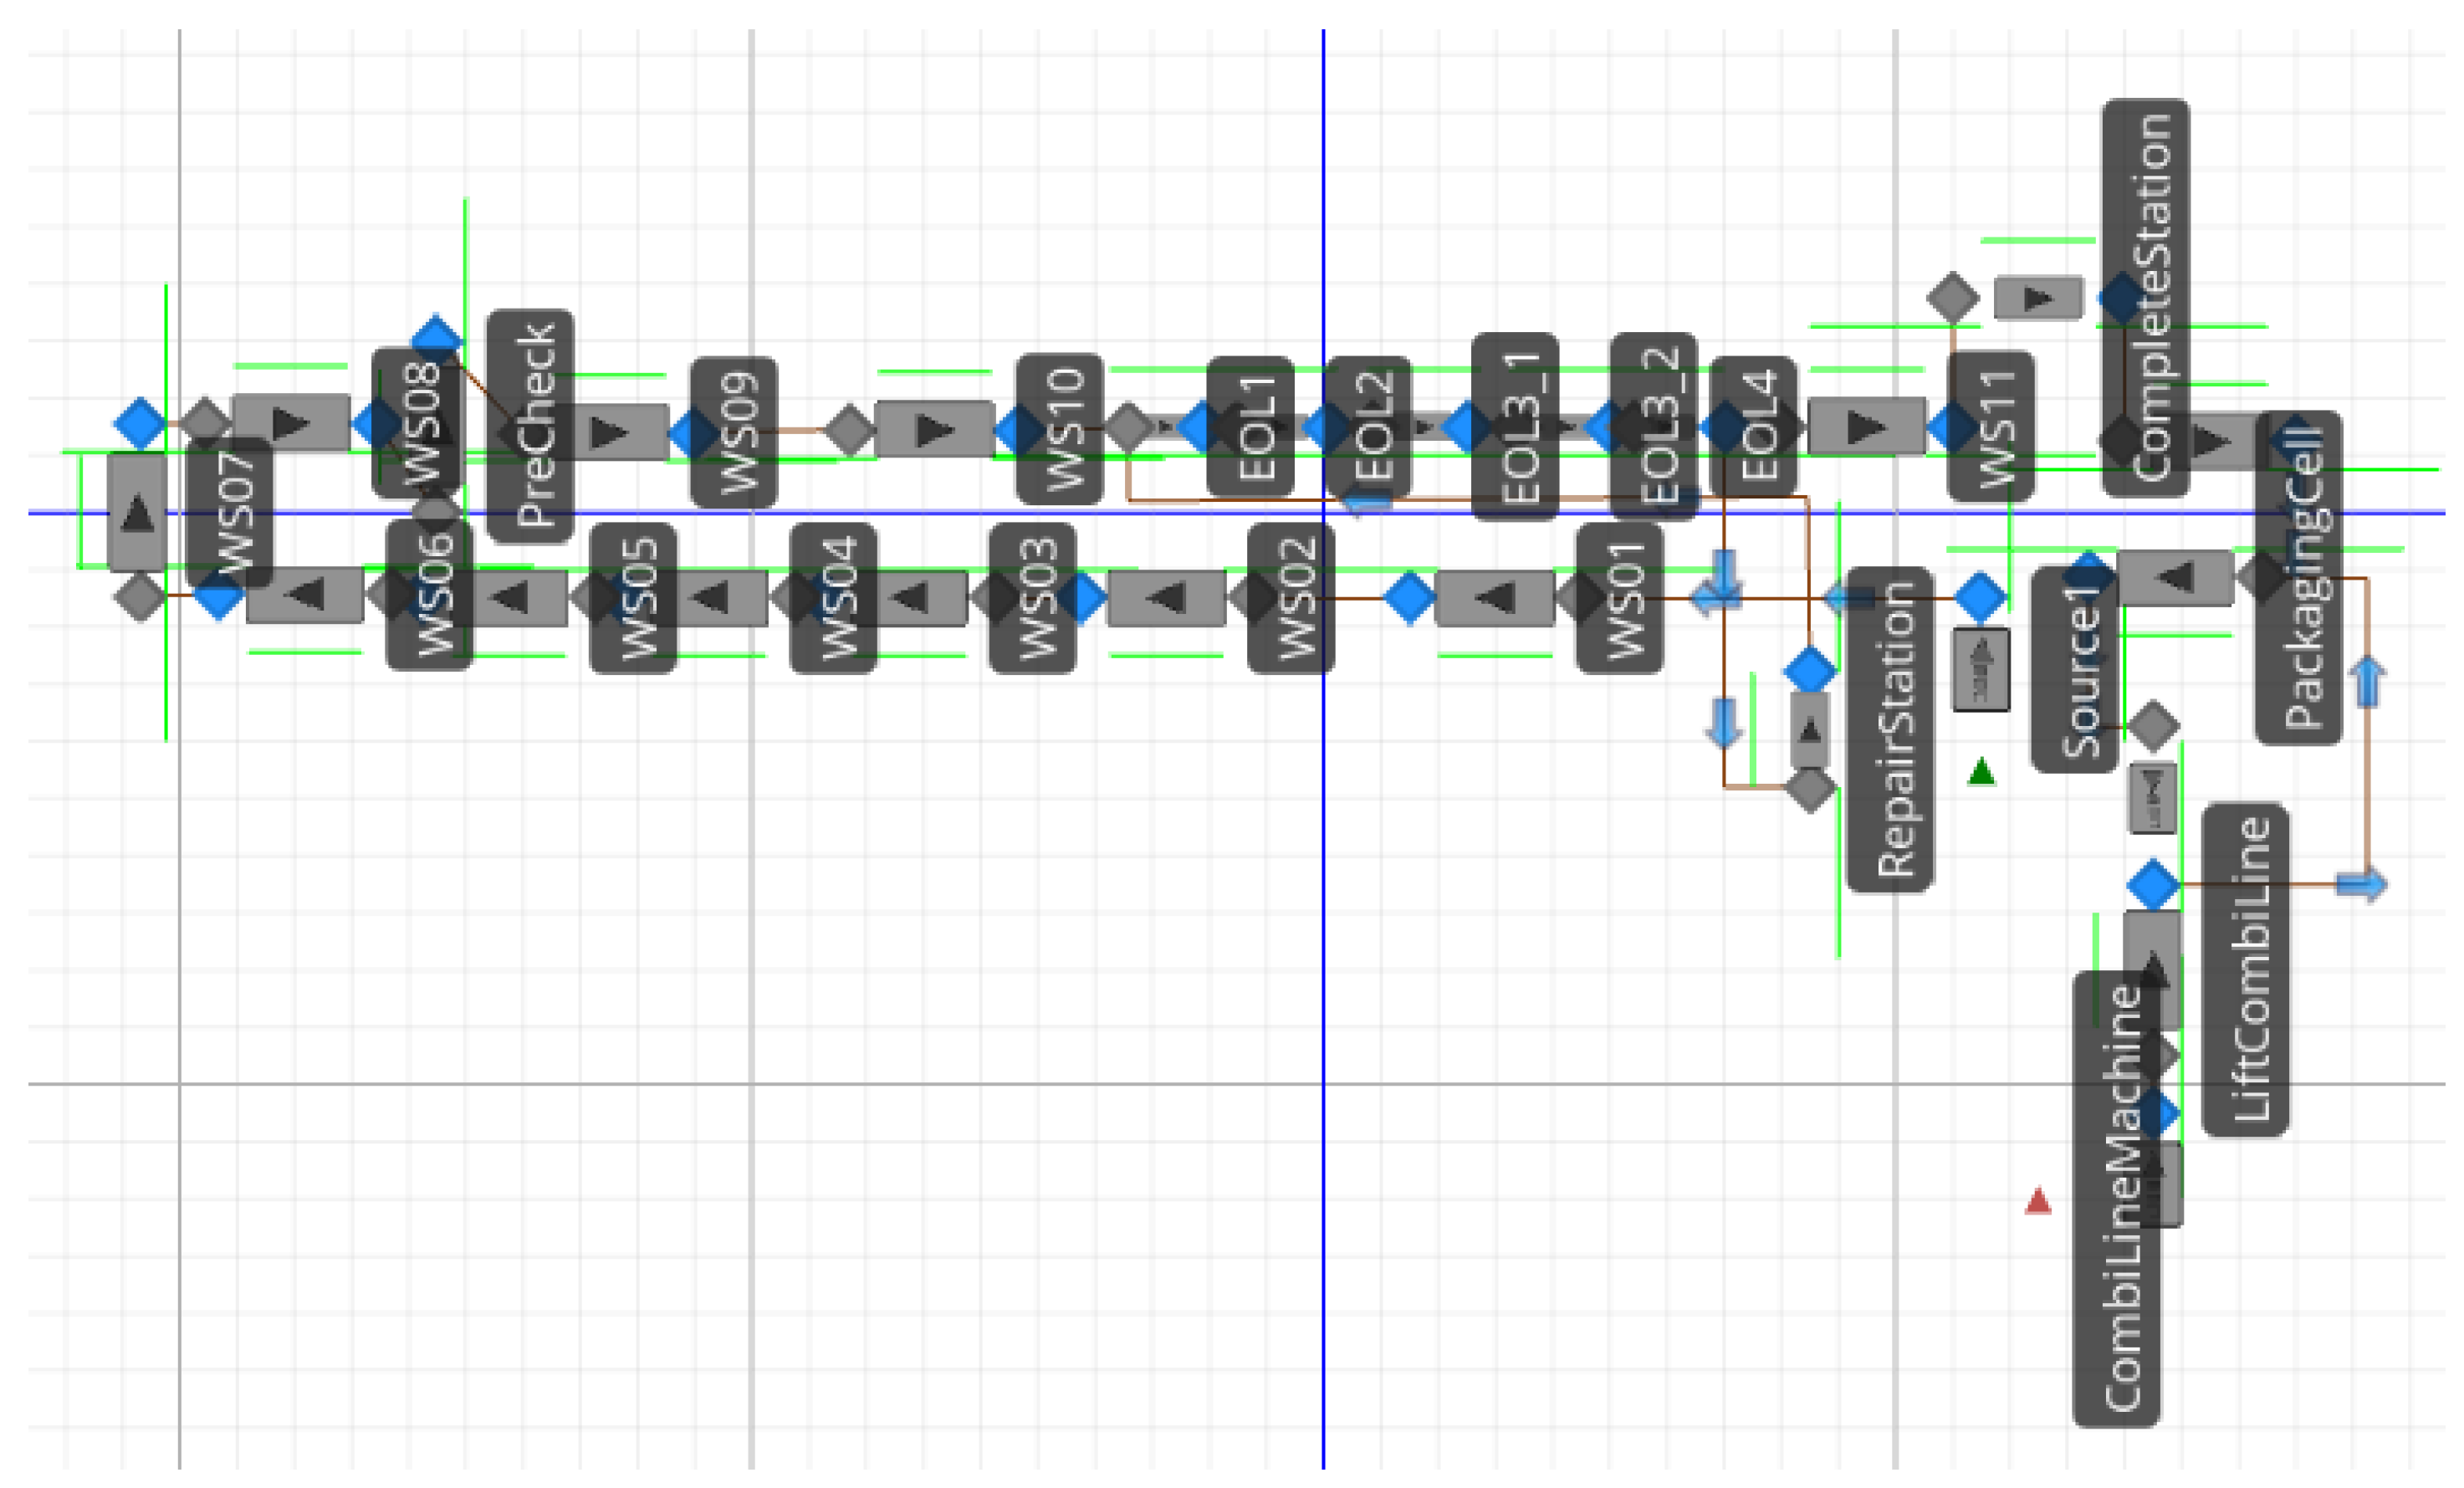Click conveyor arrow block left of WS07
2464x1488 pixels.
click(137, 513)
